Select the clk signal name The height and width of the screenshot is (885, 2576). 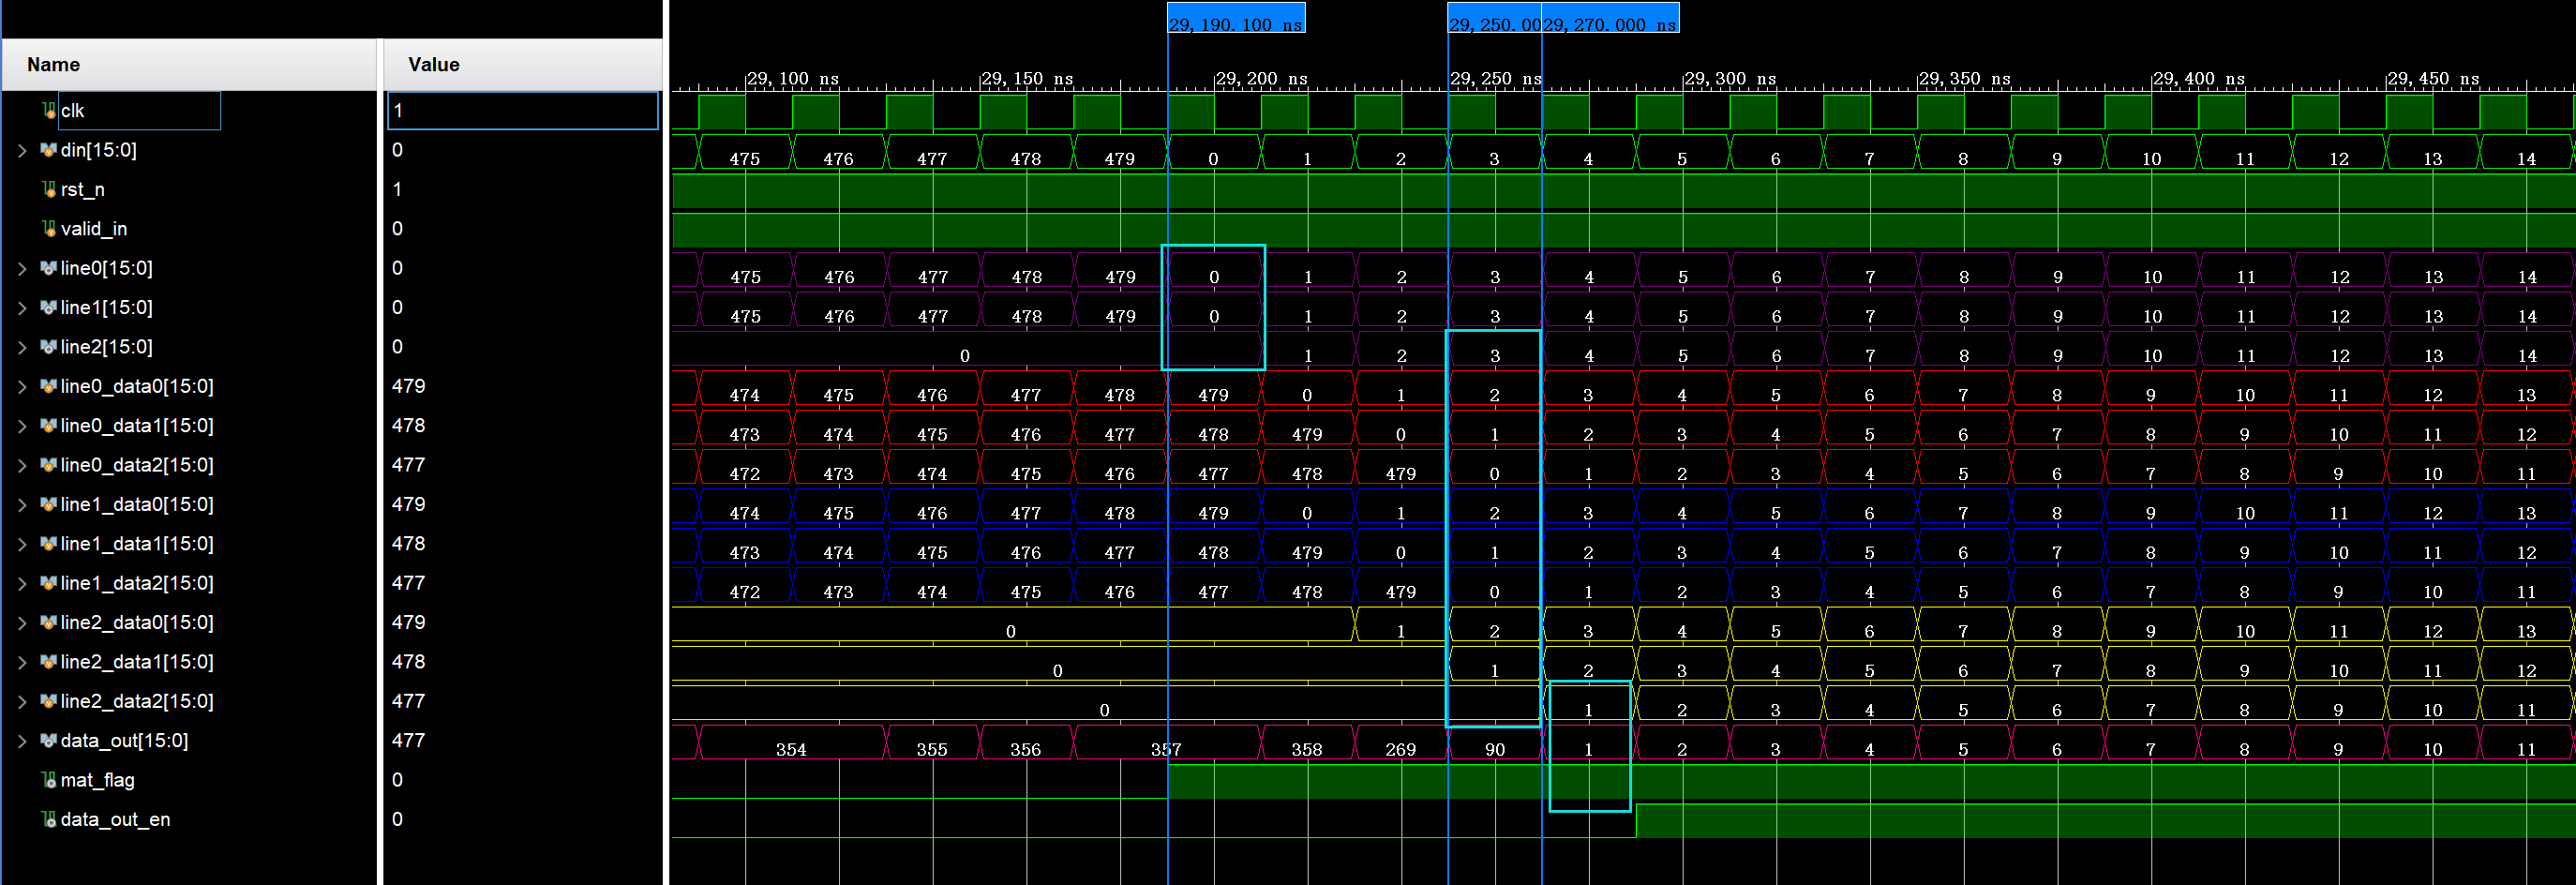tap(72, 110)
